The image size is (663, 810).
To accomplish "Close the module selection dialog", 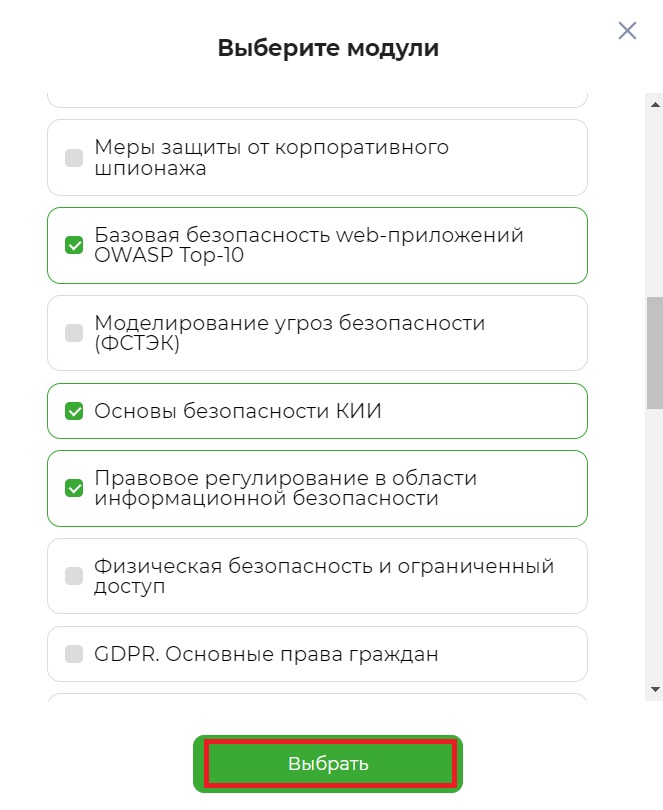I will pyautogui.click(x=627, y=31).
